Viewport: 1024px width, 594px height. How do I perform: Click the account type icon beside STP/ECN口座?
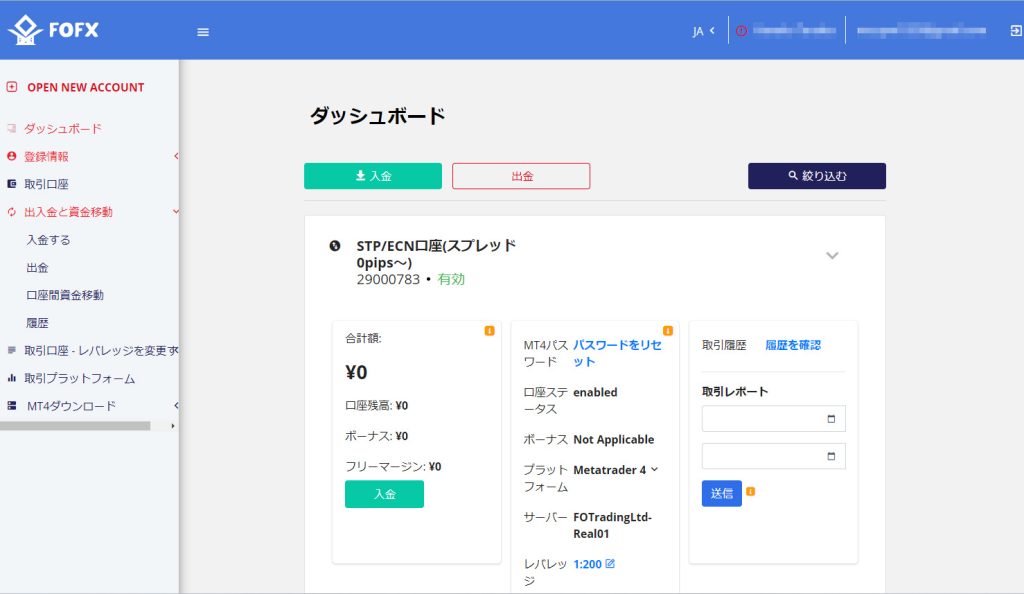pyautogui.click(x=335, y=246)
